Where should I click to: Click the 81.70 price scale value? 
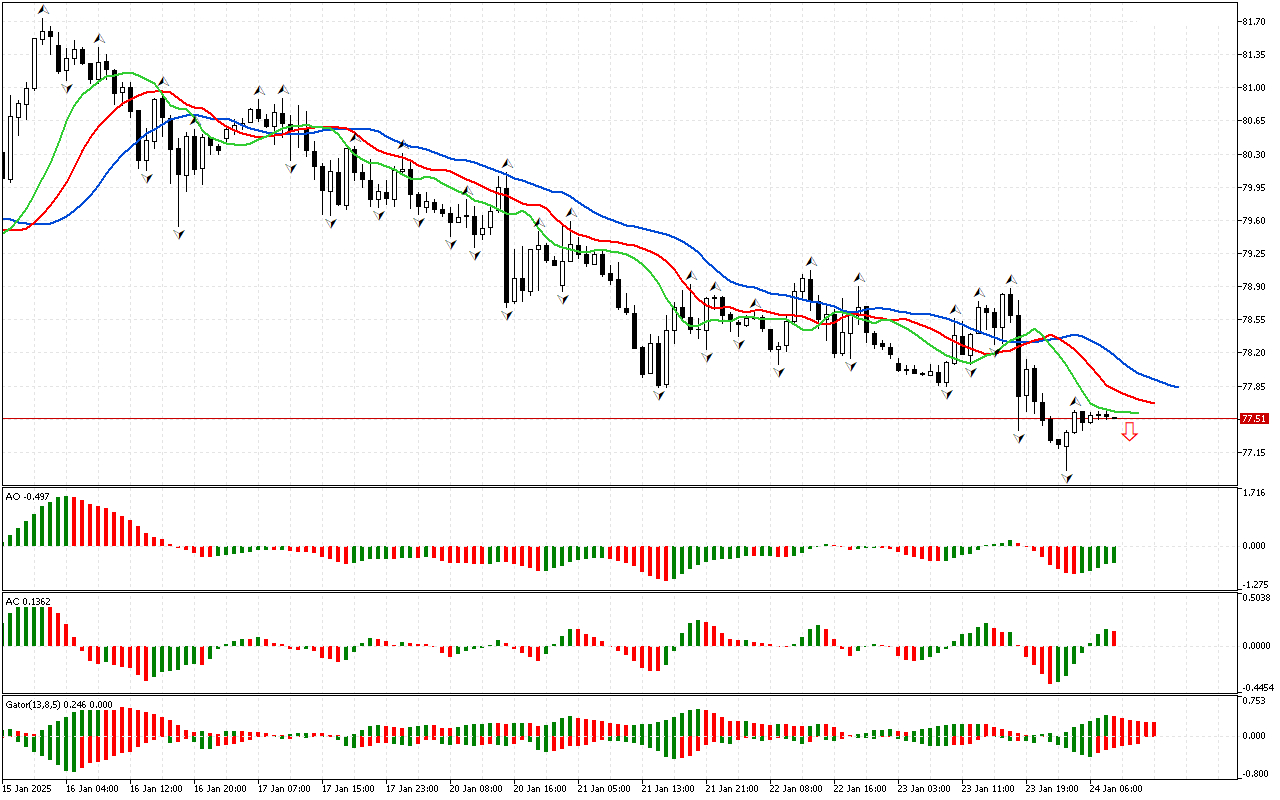1254,21
